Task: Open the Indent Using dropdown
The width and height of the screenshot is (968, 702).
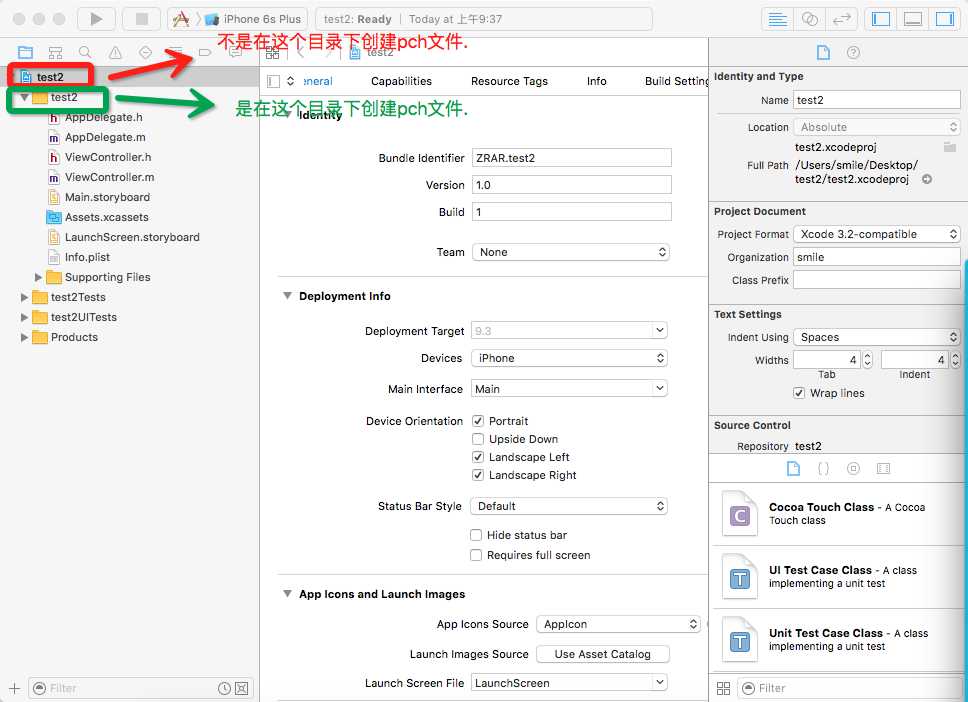Action: tap(877, 336)
